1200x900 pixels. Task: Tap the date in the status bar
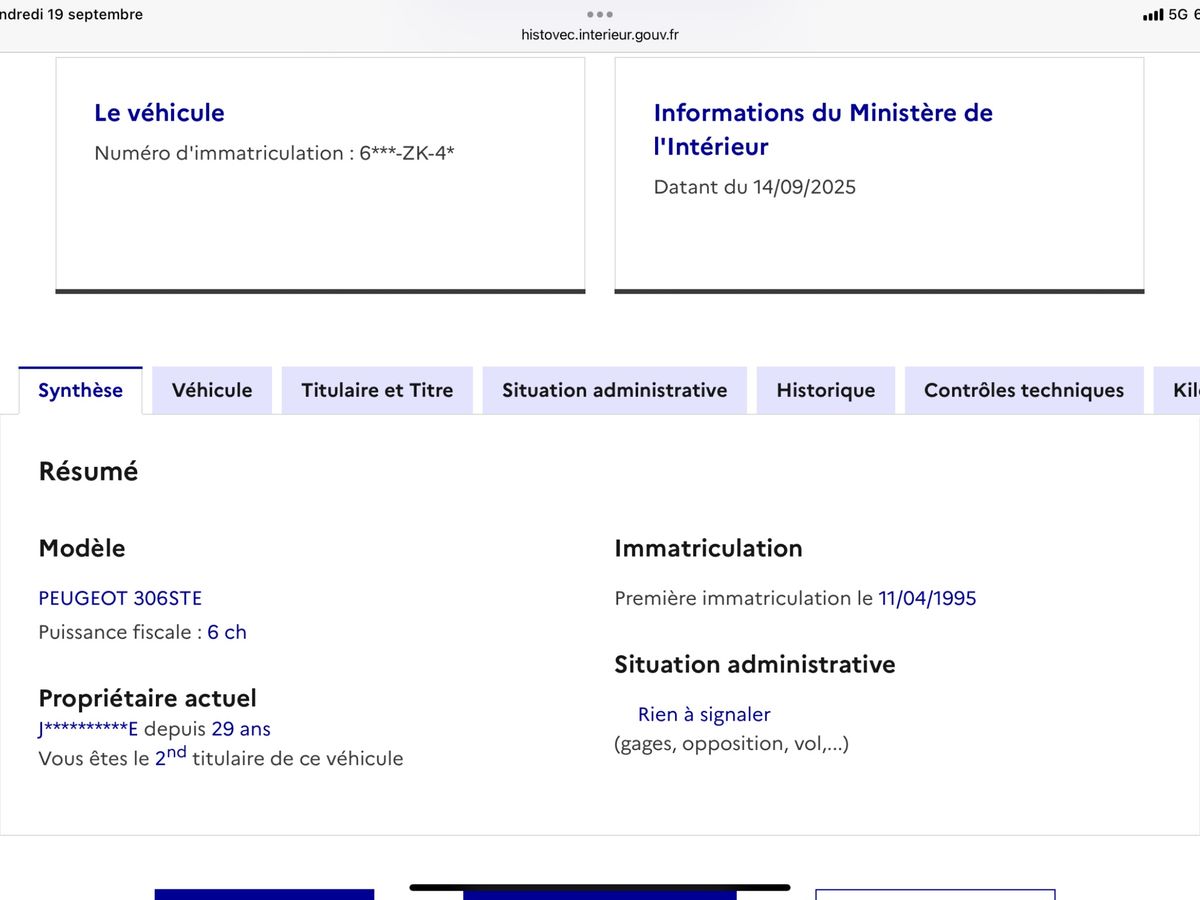point(72,14)
